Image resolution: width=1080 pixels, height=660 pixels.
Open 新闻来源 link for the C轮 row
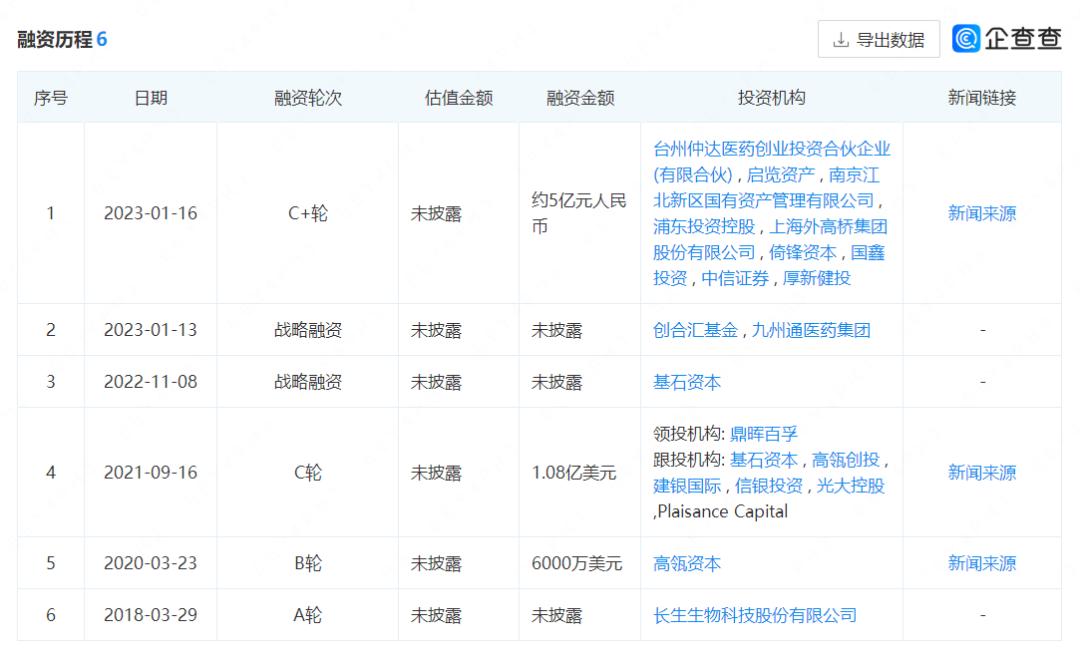[982, 473]
